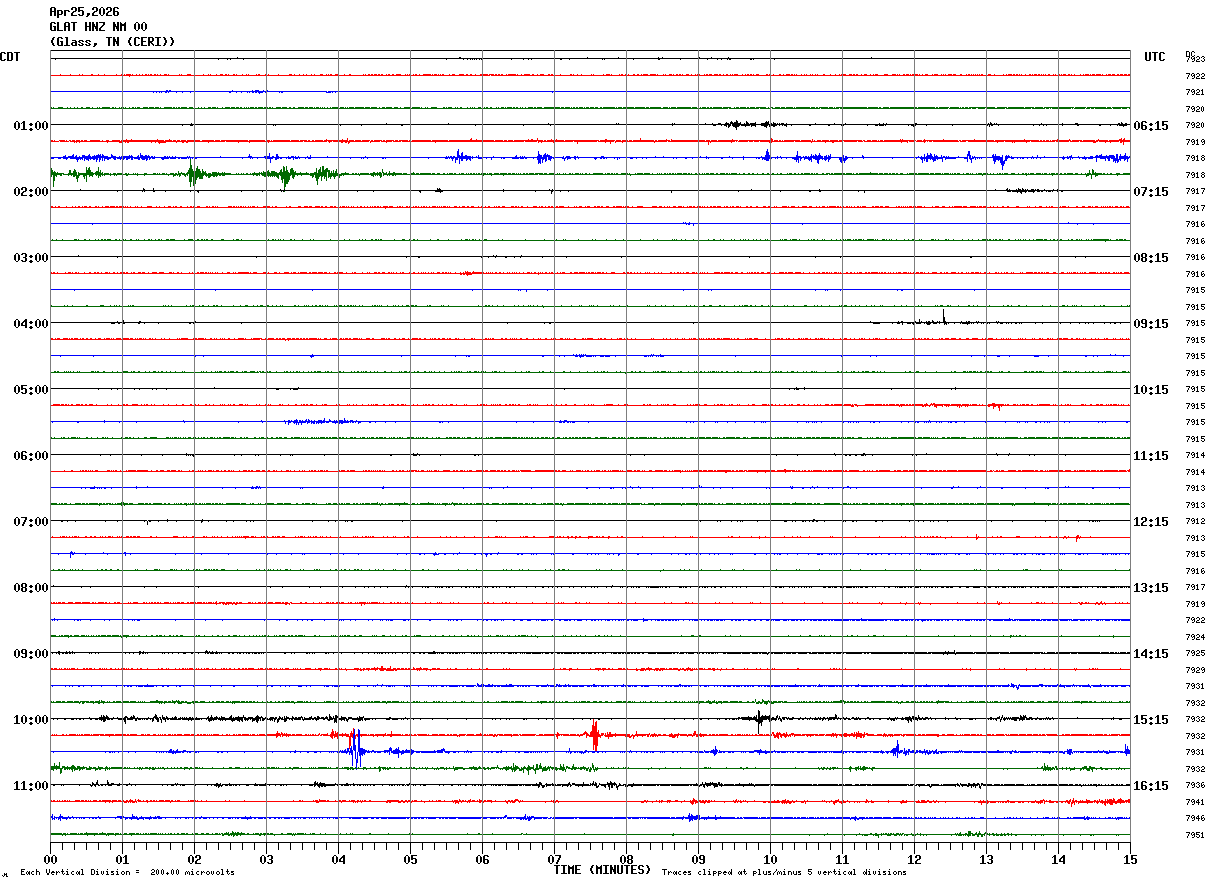Click the 16:15 UTC time label

coord(1151,785)
